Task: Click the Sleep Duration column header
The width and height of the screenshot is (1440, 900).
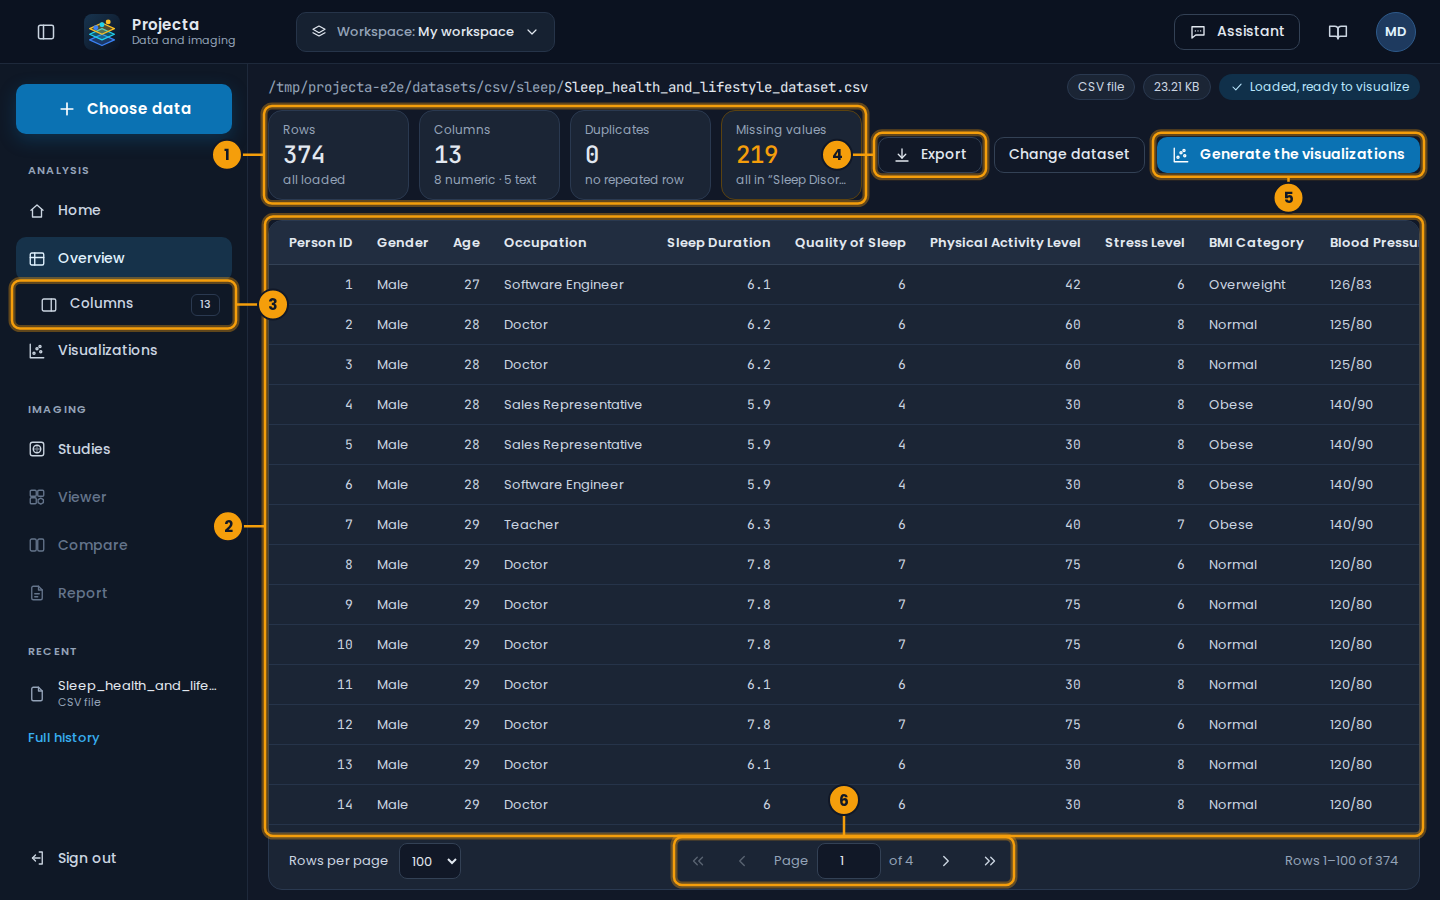Action: click(719, 243)
